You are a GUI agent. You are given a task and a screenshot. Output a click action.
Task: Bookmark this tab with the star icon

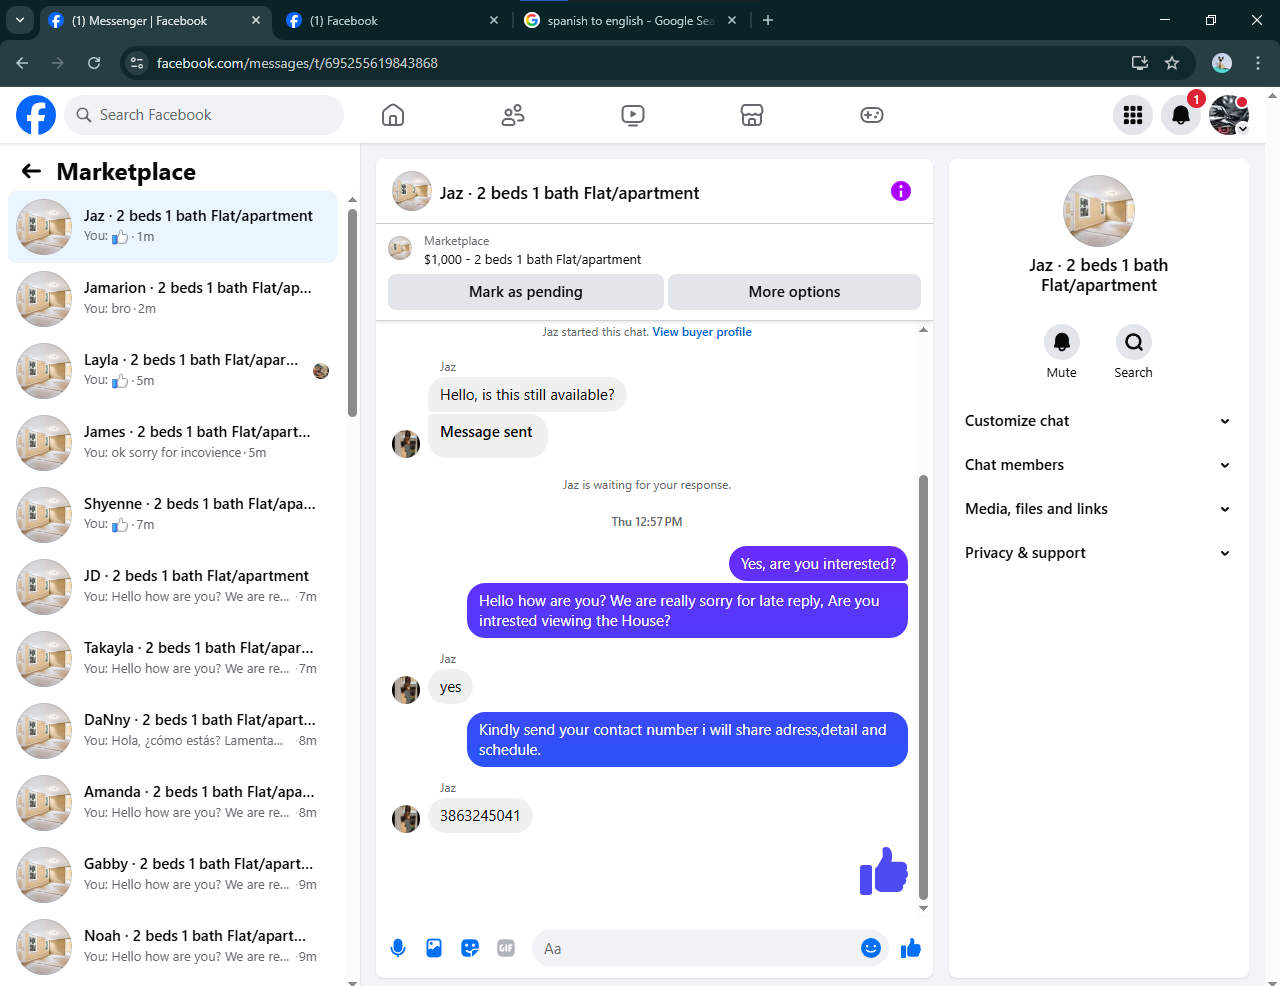coord(1172,63)
